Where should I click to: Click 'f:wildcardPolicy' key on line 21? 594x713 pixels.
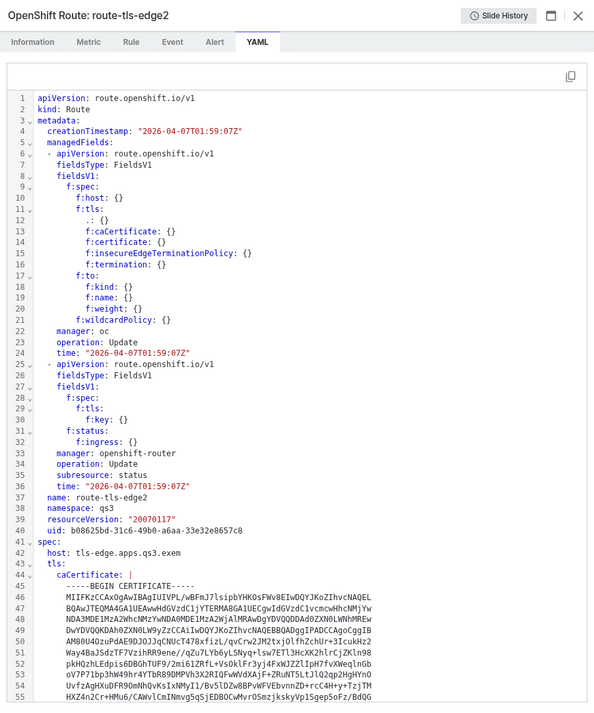tap(116, 320)
